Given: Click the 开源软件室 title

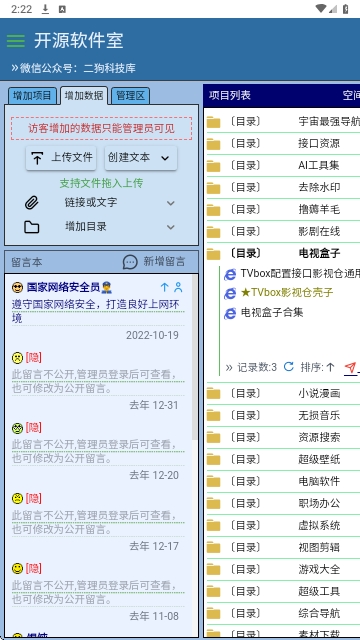Looking at the screenshot, I should 78,41.
